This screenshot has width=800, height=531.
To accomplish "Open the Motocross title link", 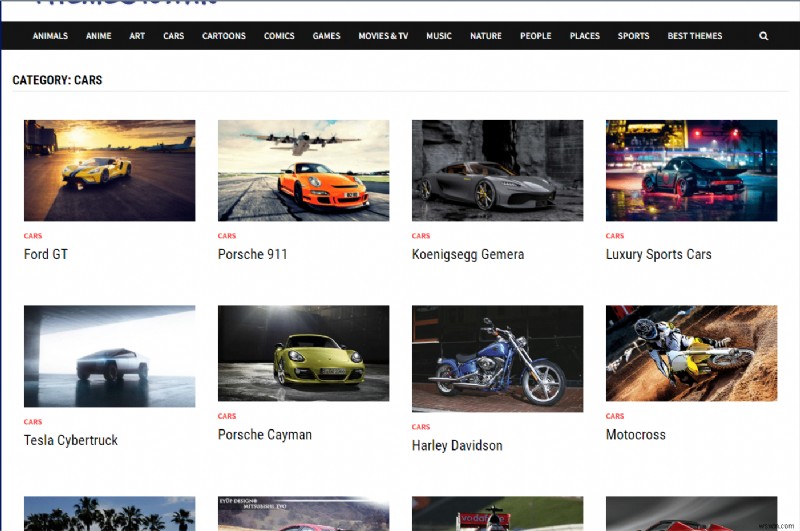I will pos(636,435).
